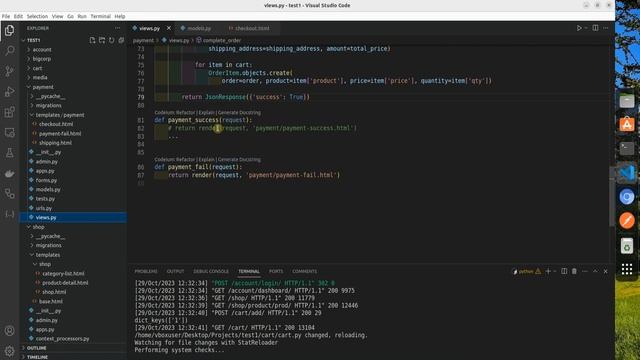The height and width of the screenshot is (360, 640).
Task: Open the Codeium braces view
Action: pyautogui.click(x=9, y=214)
